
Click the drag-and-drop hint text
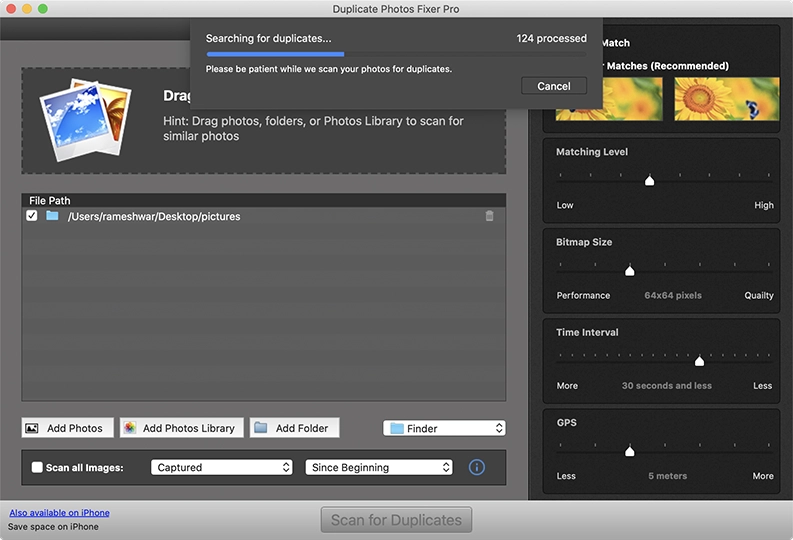313,128
